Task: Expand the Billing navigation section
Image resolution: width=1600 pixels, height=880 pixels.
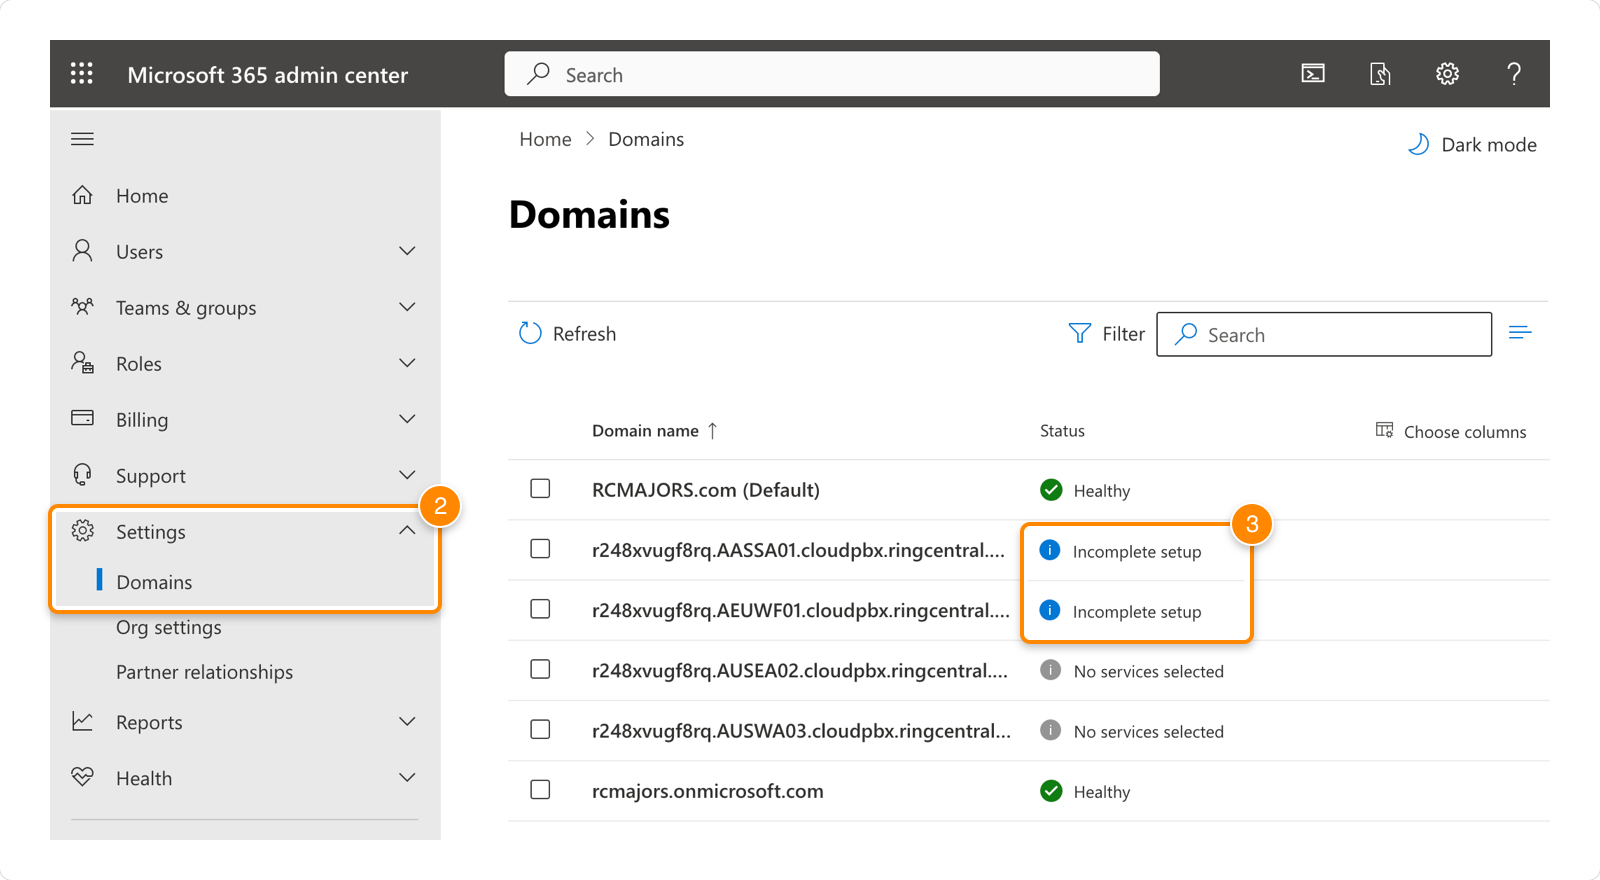Action: tap(407, 419)
